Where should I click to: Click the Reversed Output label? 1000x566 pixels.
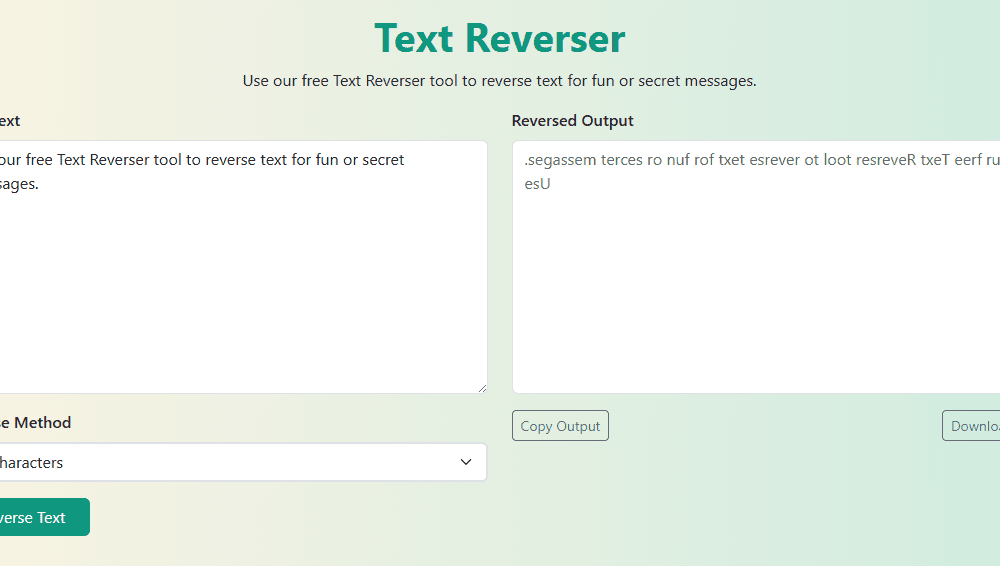(x=572, y=121)
